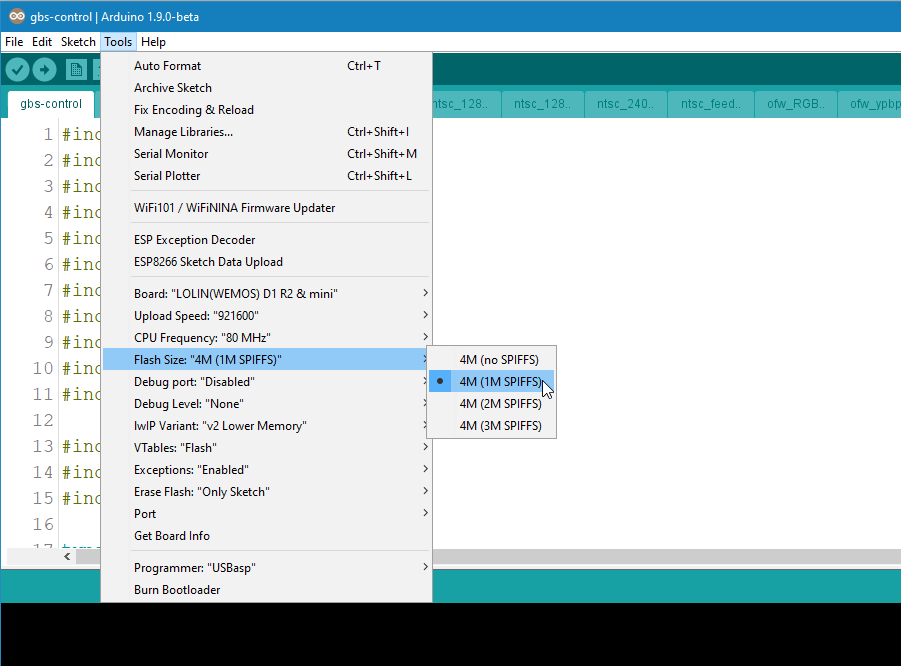Viewport: 901px width, 666px height.
Task: Select 4M (no SPIFFS) flash size
Action: [x=499, y=359]
